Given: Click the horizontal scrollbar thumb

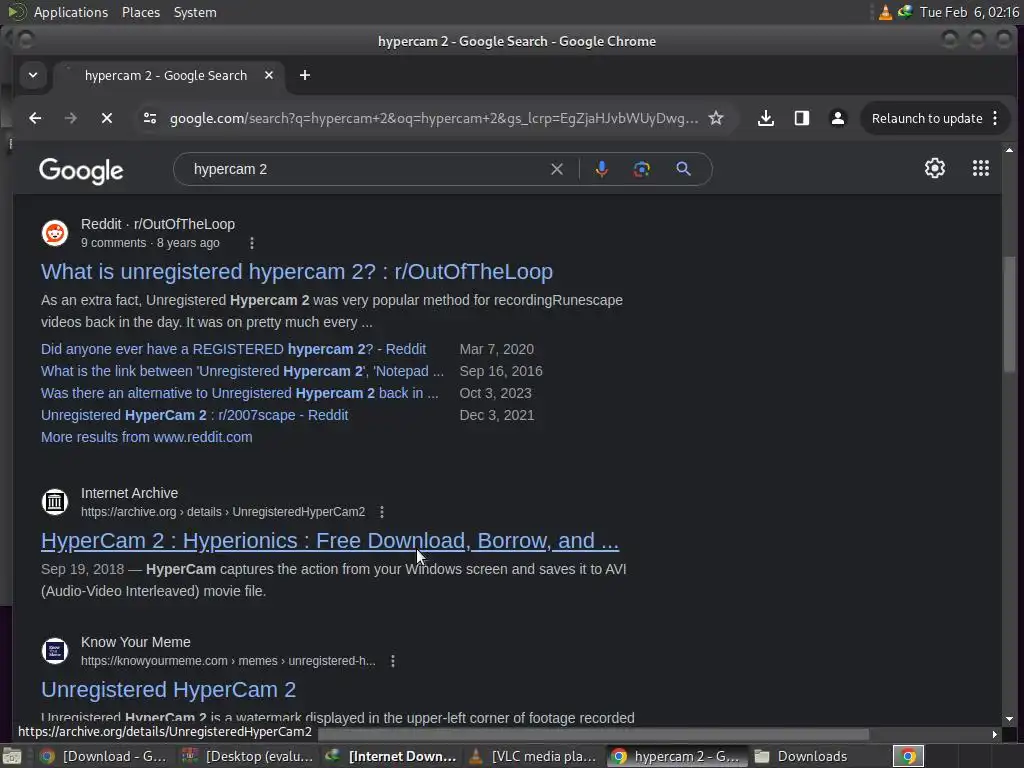Looking at the screenshot, I should [x=593, y=734].
